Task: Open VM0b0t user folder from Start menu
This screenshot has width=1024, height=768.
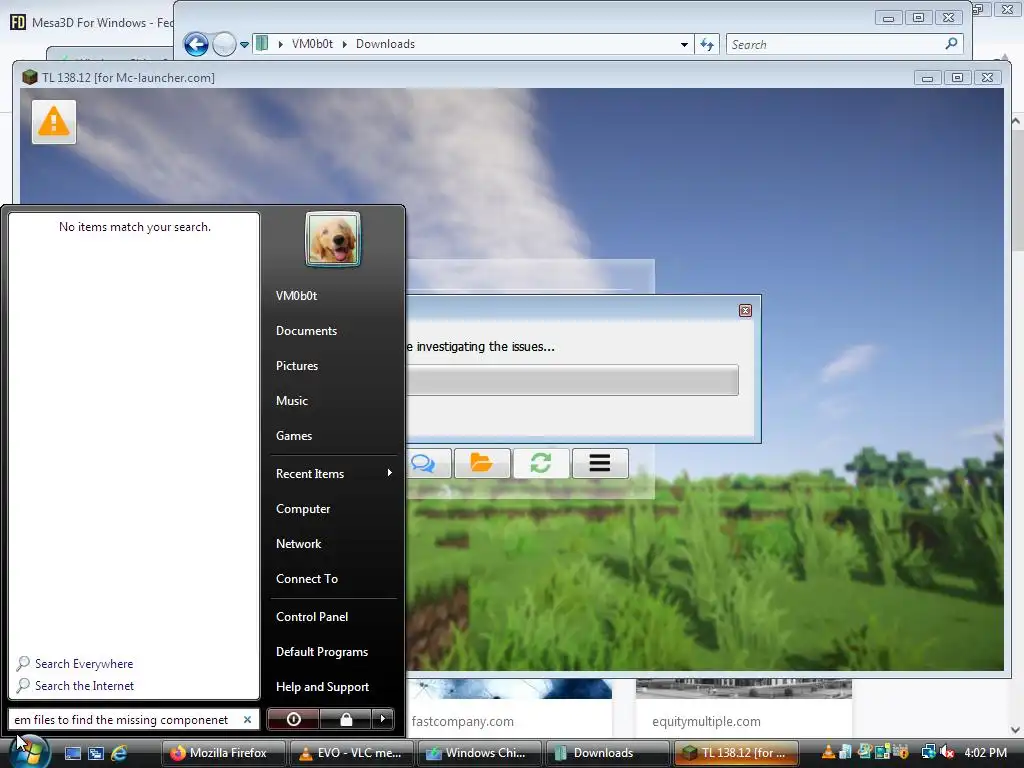Action: [x=296, y=296]
